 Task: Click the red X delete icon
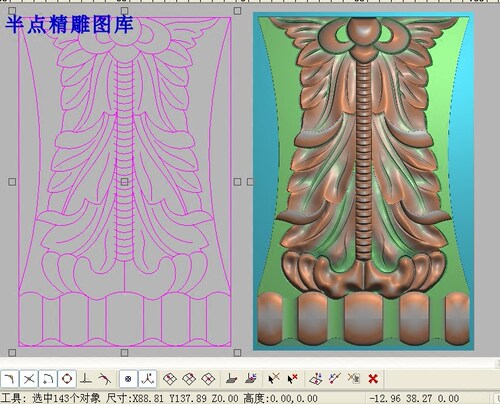point(373,379)
